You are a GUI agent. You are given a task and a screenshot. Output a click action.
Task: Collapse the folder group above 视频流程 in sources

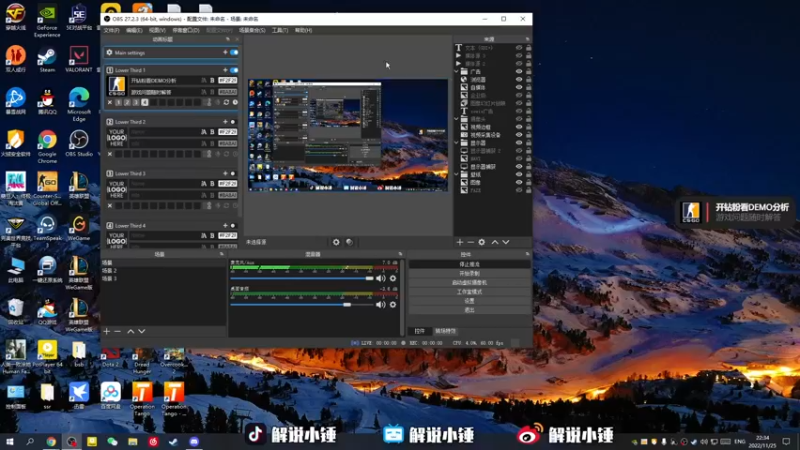457,119
